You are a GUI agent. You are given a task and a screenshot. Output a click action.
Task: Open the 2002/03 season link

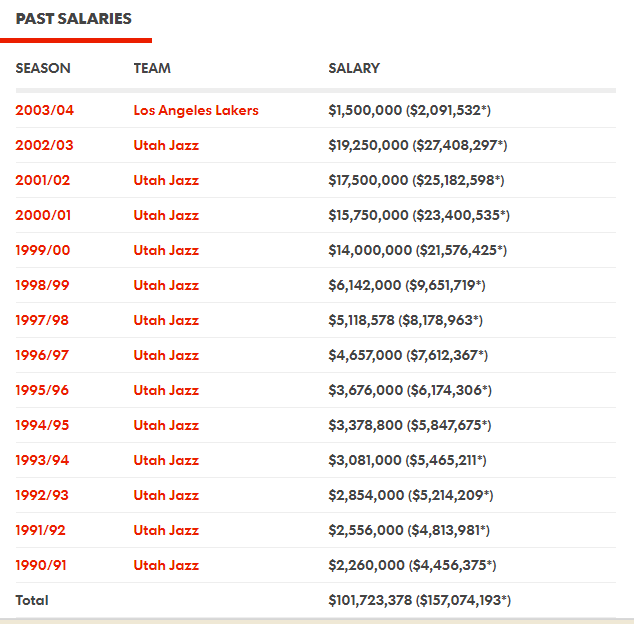point(44,145)
